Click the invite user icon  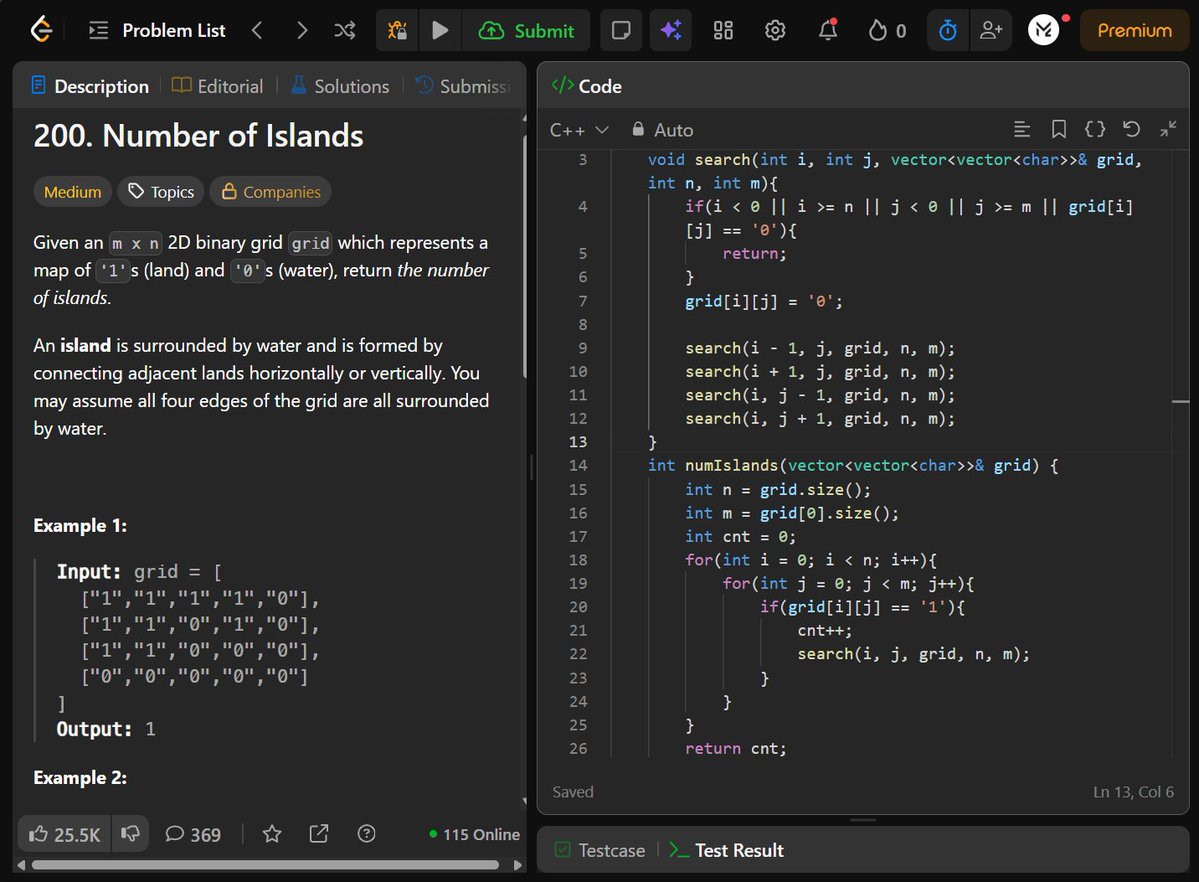click(x=991, y=31)
